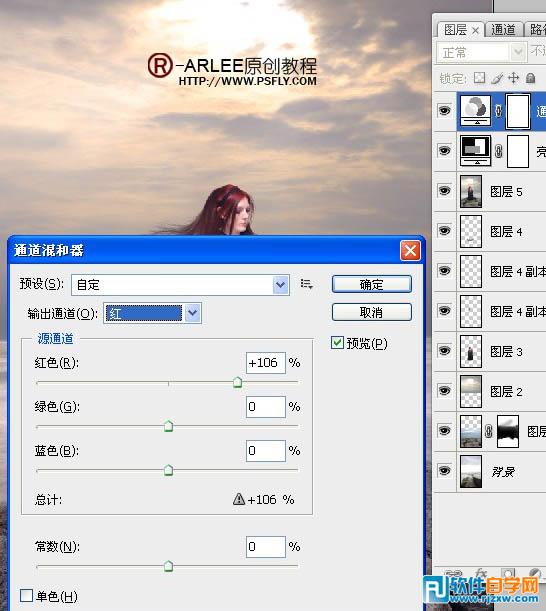Click the 图层 2 thumbnail
Viewport: 546px width, 611px height.
coord(471,391)
